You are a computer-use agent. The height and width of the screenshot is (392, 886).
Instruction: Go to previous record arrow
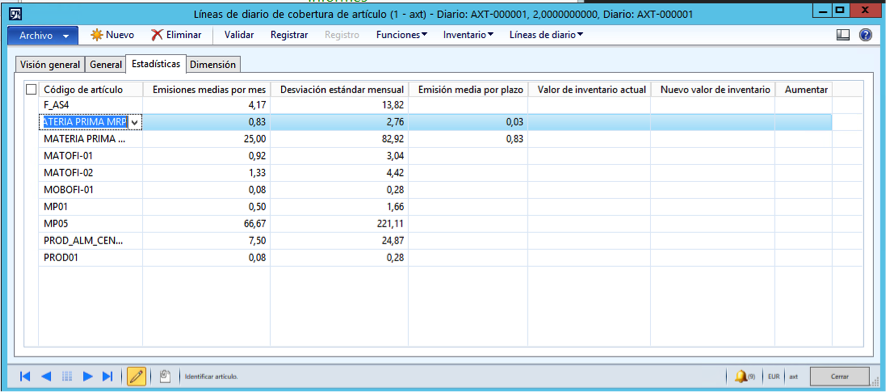(46, 376)
